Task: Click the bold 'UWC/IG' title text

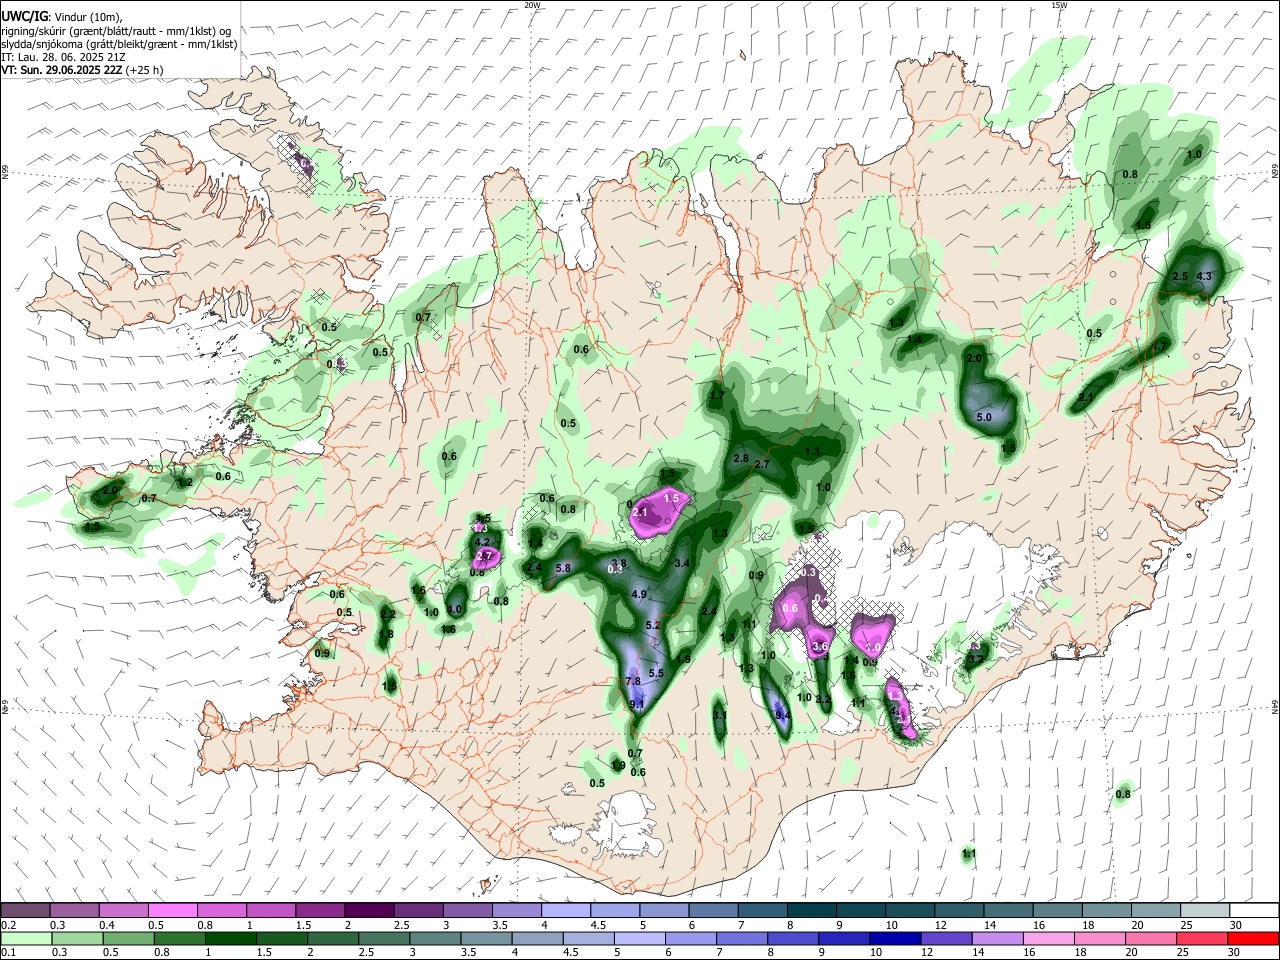Action: coord(24,16)
